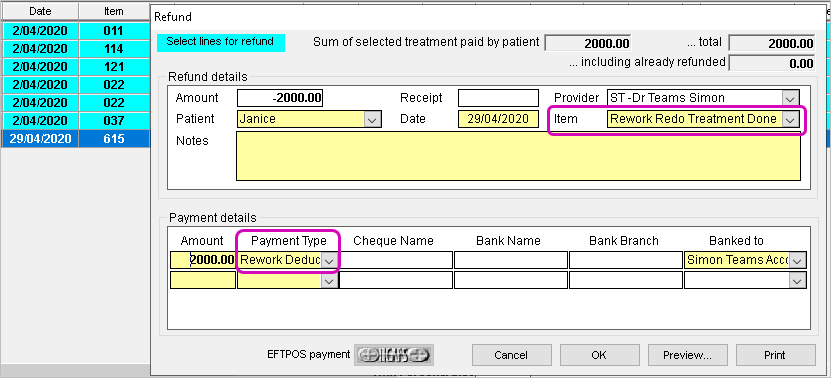Select the row with item 615
This screenshot has height=378, width=831.
[x=75, y=139]
